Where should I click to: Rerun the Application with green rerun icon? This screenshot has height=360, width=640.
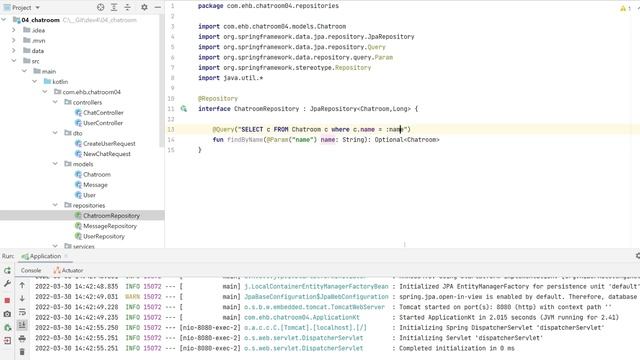pyautogui.click(x=7, y=270)
